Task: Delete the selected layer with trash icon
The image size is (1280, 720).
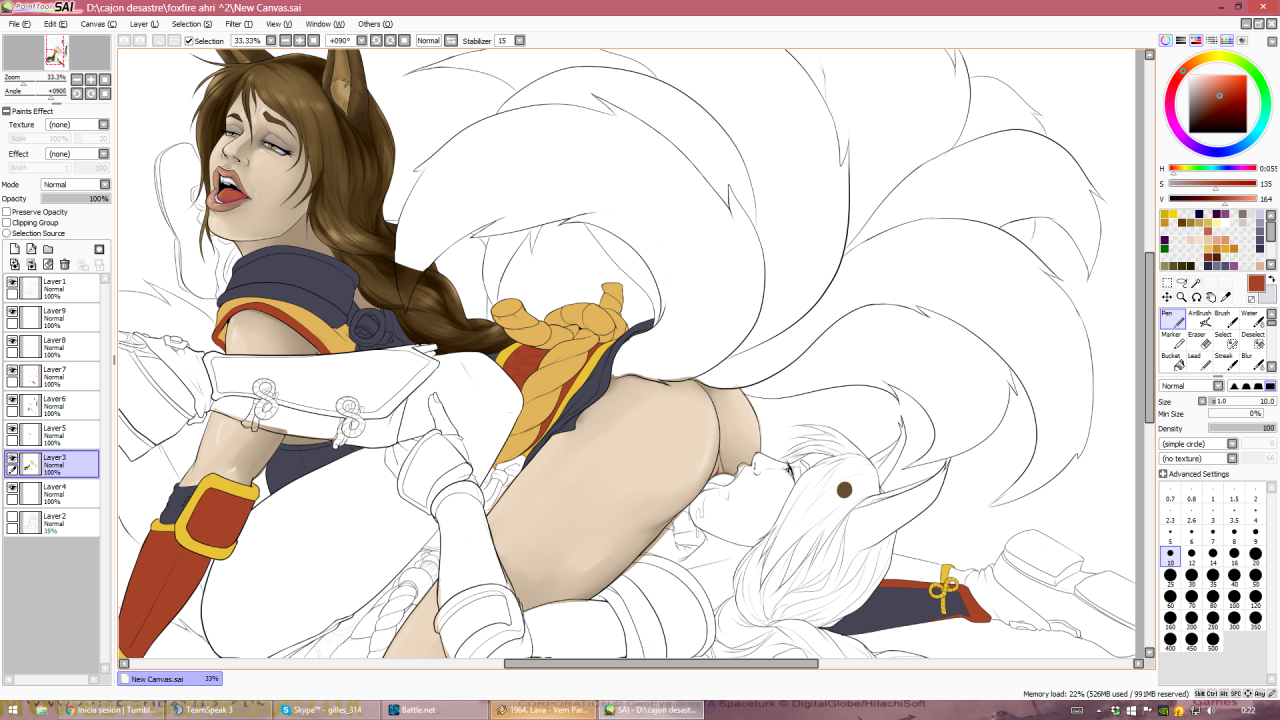Action: point(65,265)
